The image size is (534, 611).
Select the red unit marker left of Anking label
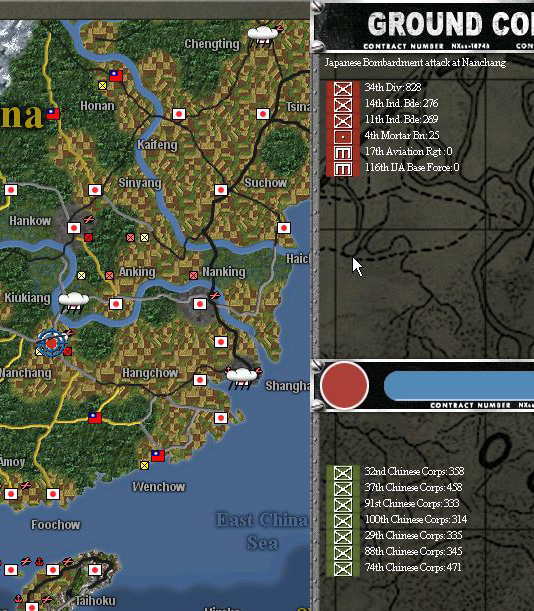110,275
